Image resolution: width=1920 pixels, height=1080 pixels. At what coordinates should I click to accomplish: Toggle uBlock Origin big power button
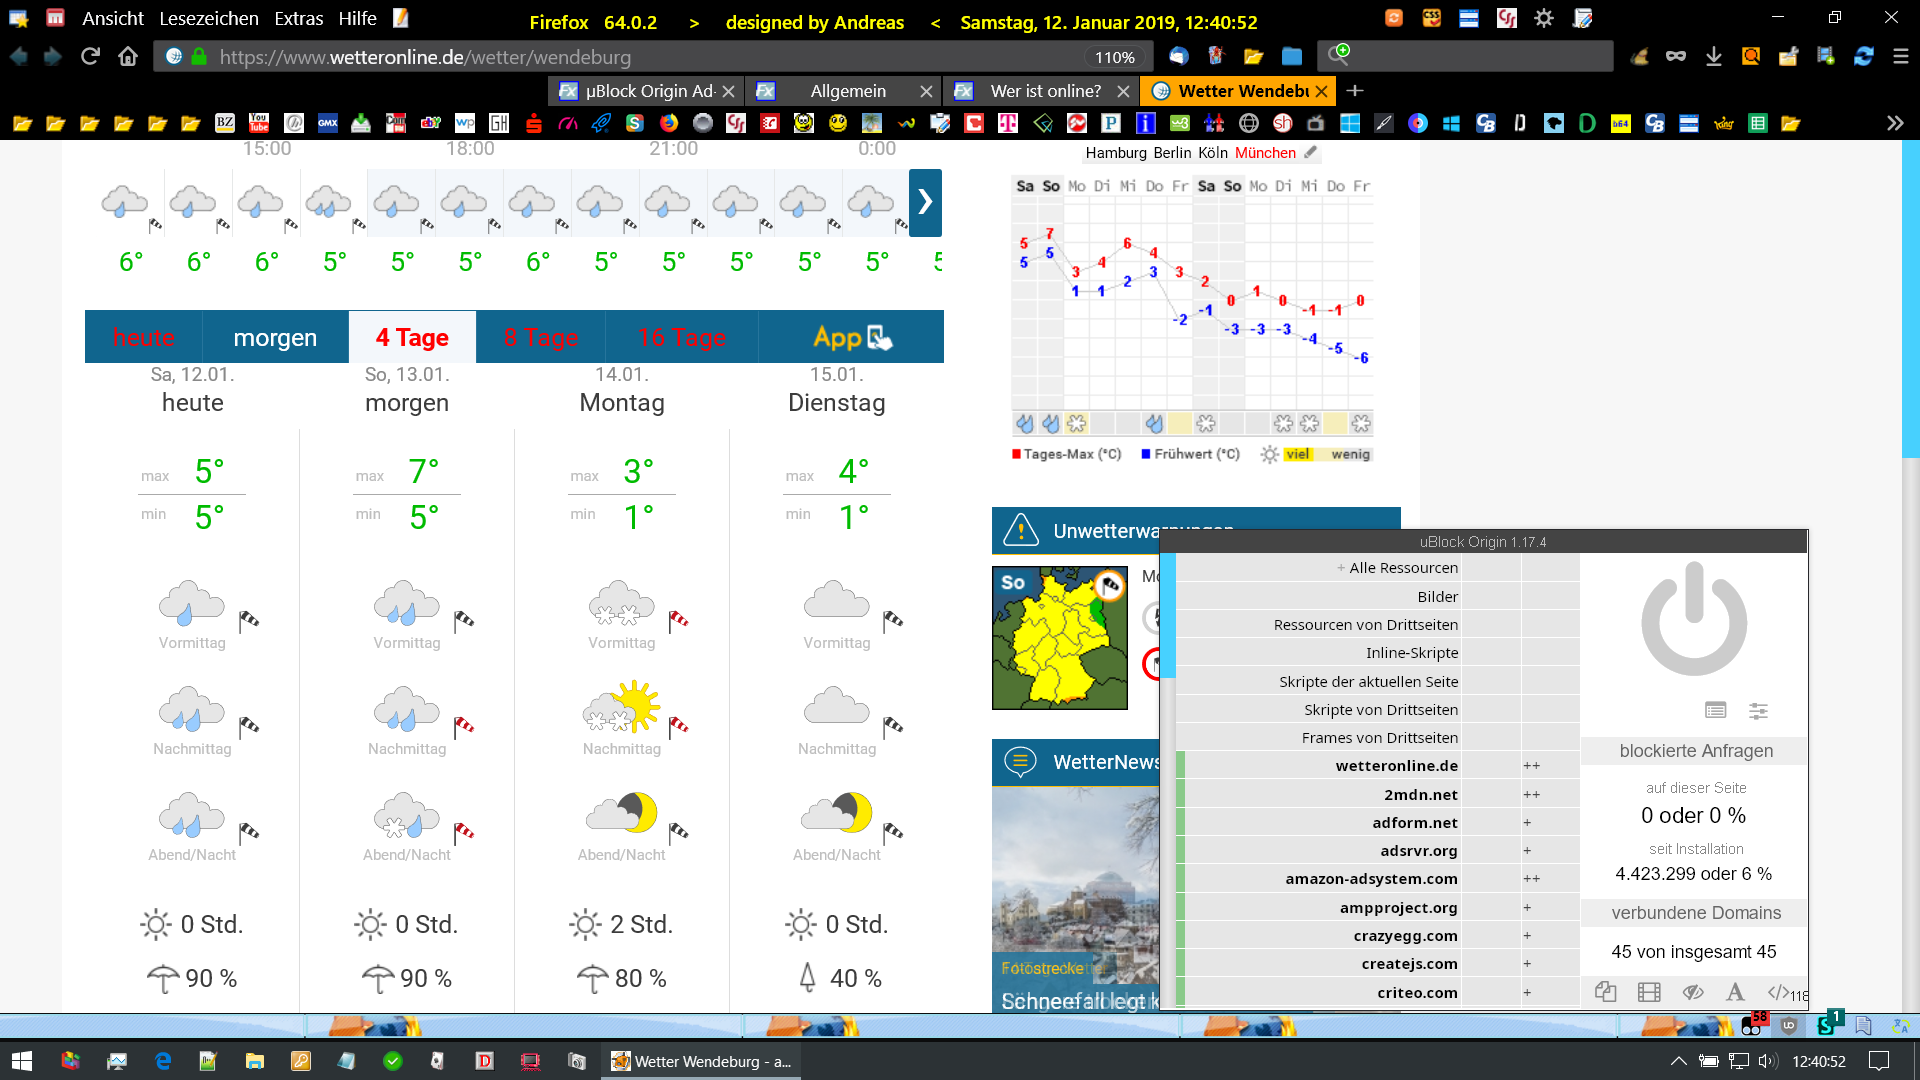point(1694,619)
